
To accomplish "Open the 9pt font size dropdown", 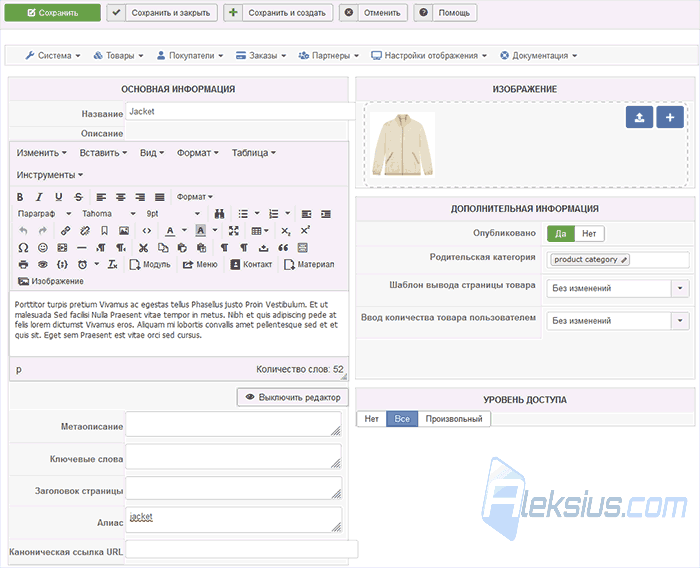I will point(173,214).
